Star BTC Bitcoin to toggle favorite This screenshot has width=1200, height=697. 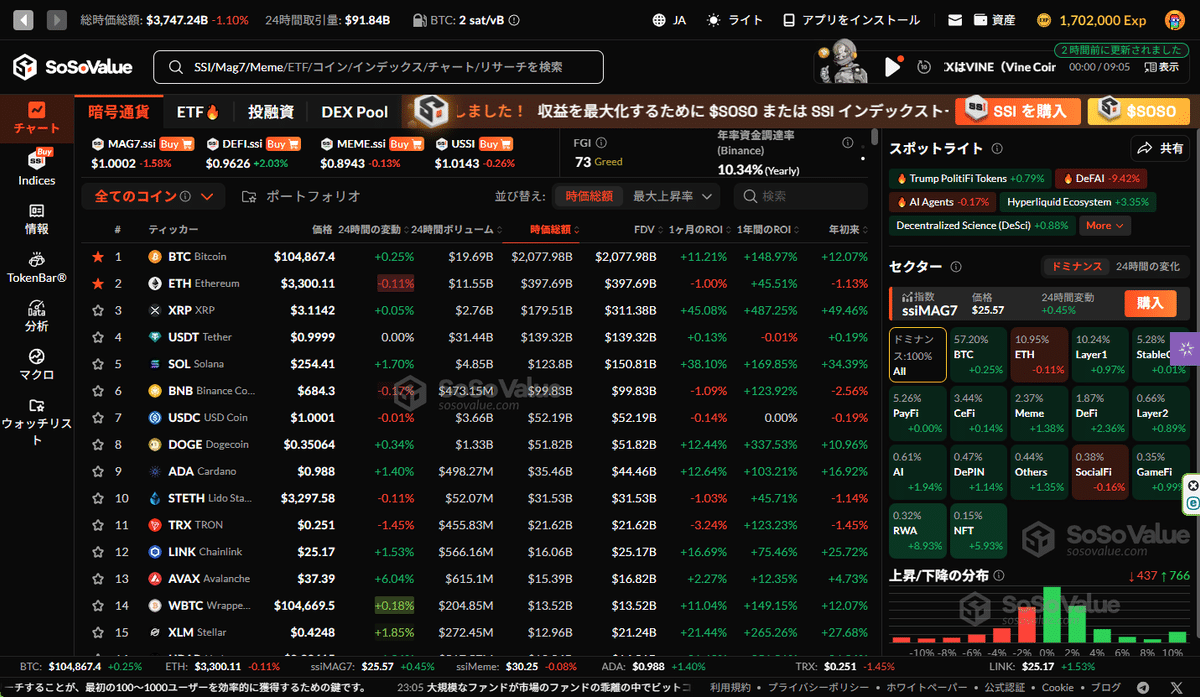pyautogui.click(x=98, y=257)
